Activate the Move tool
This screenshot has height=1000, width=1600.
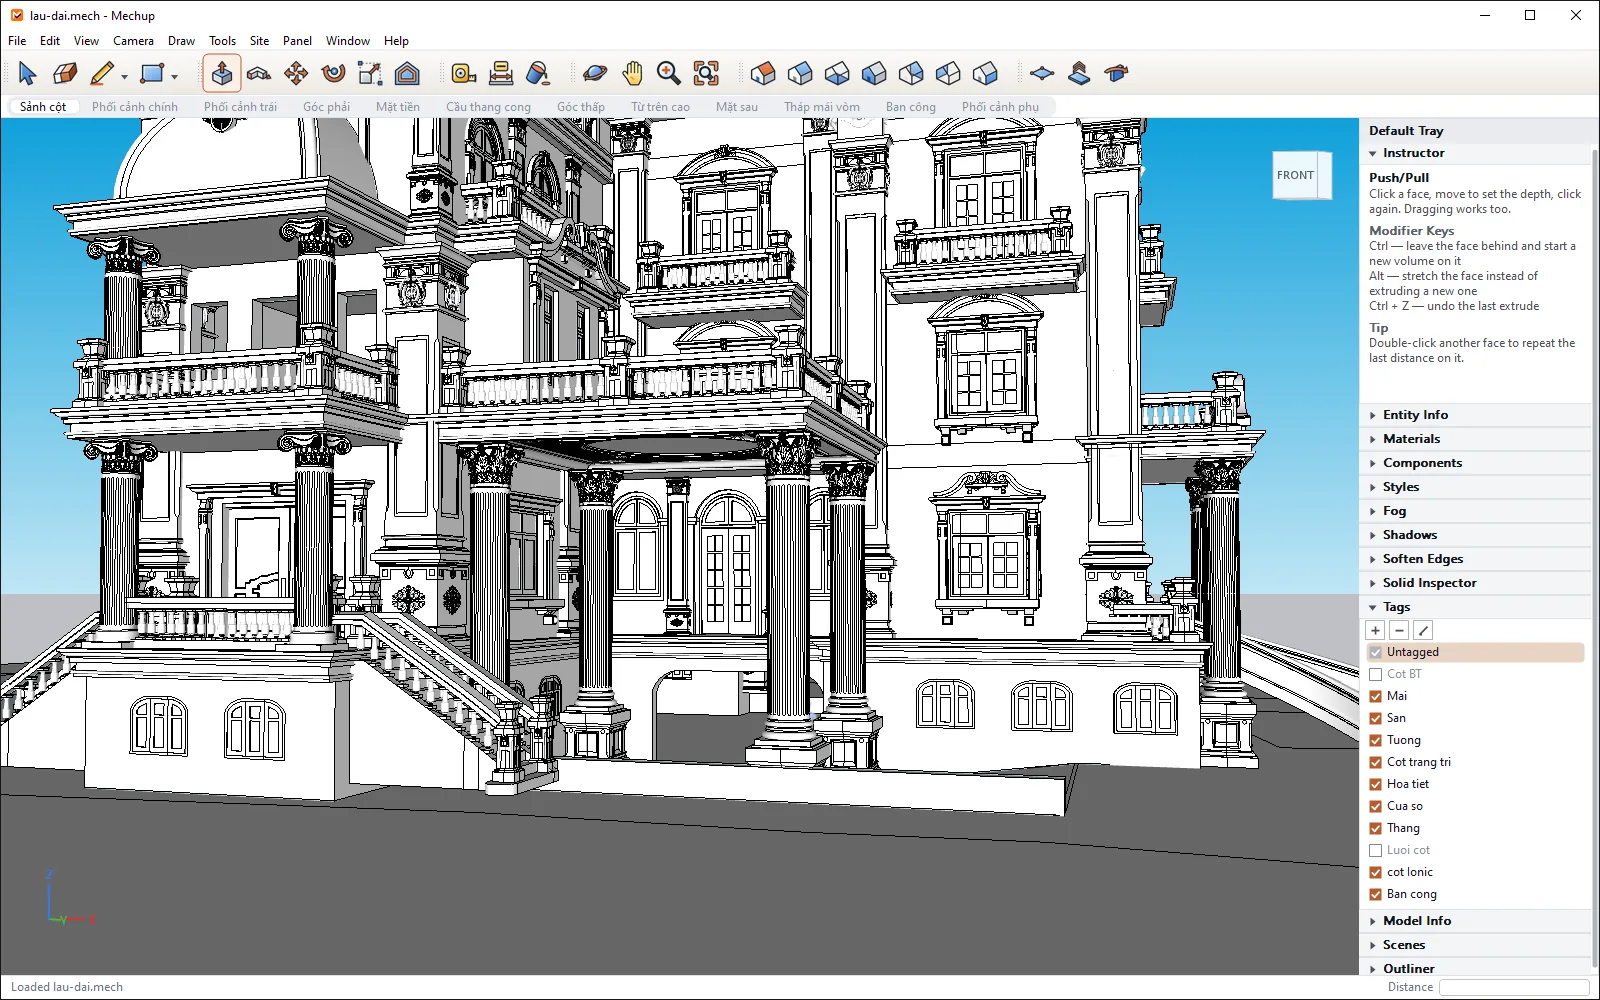click(296, 73)
